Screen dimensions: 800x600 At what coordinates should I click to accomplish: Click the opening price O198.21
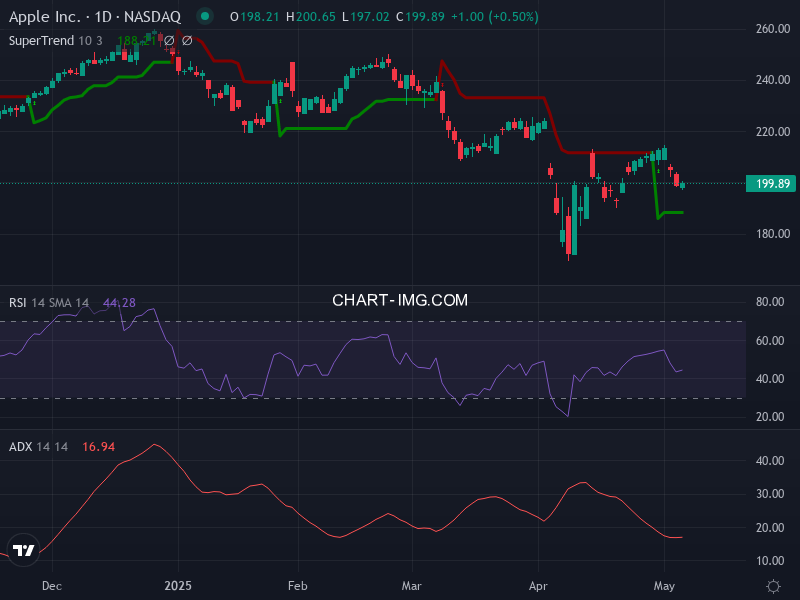pos(255,17)
